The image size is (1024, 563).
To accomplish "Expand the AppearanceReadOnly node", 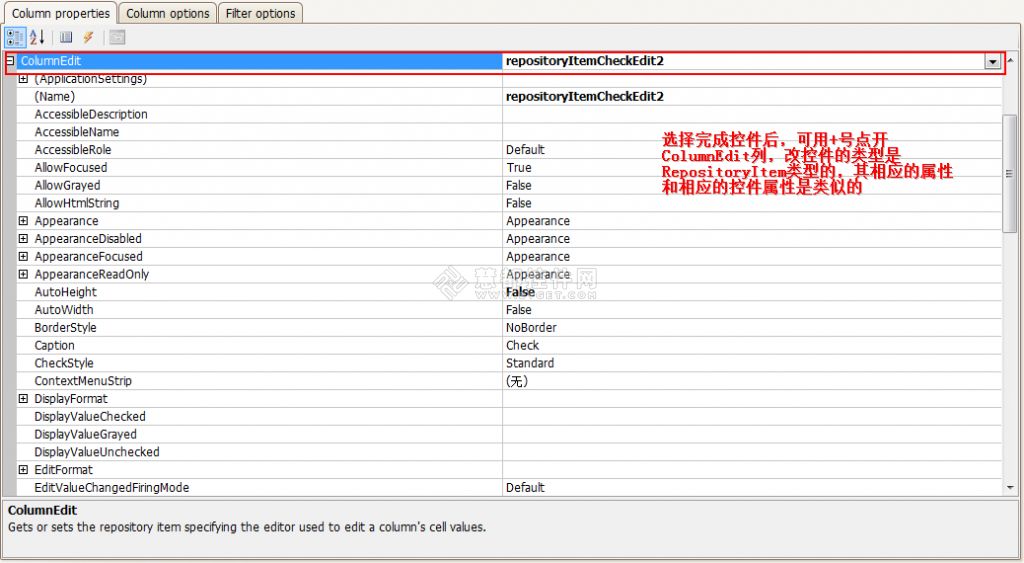I will [x=24, y=274].
